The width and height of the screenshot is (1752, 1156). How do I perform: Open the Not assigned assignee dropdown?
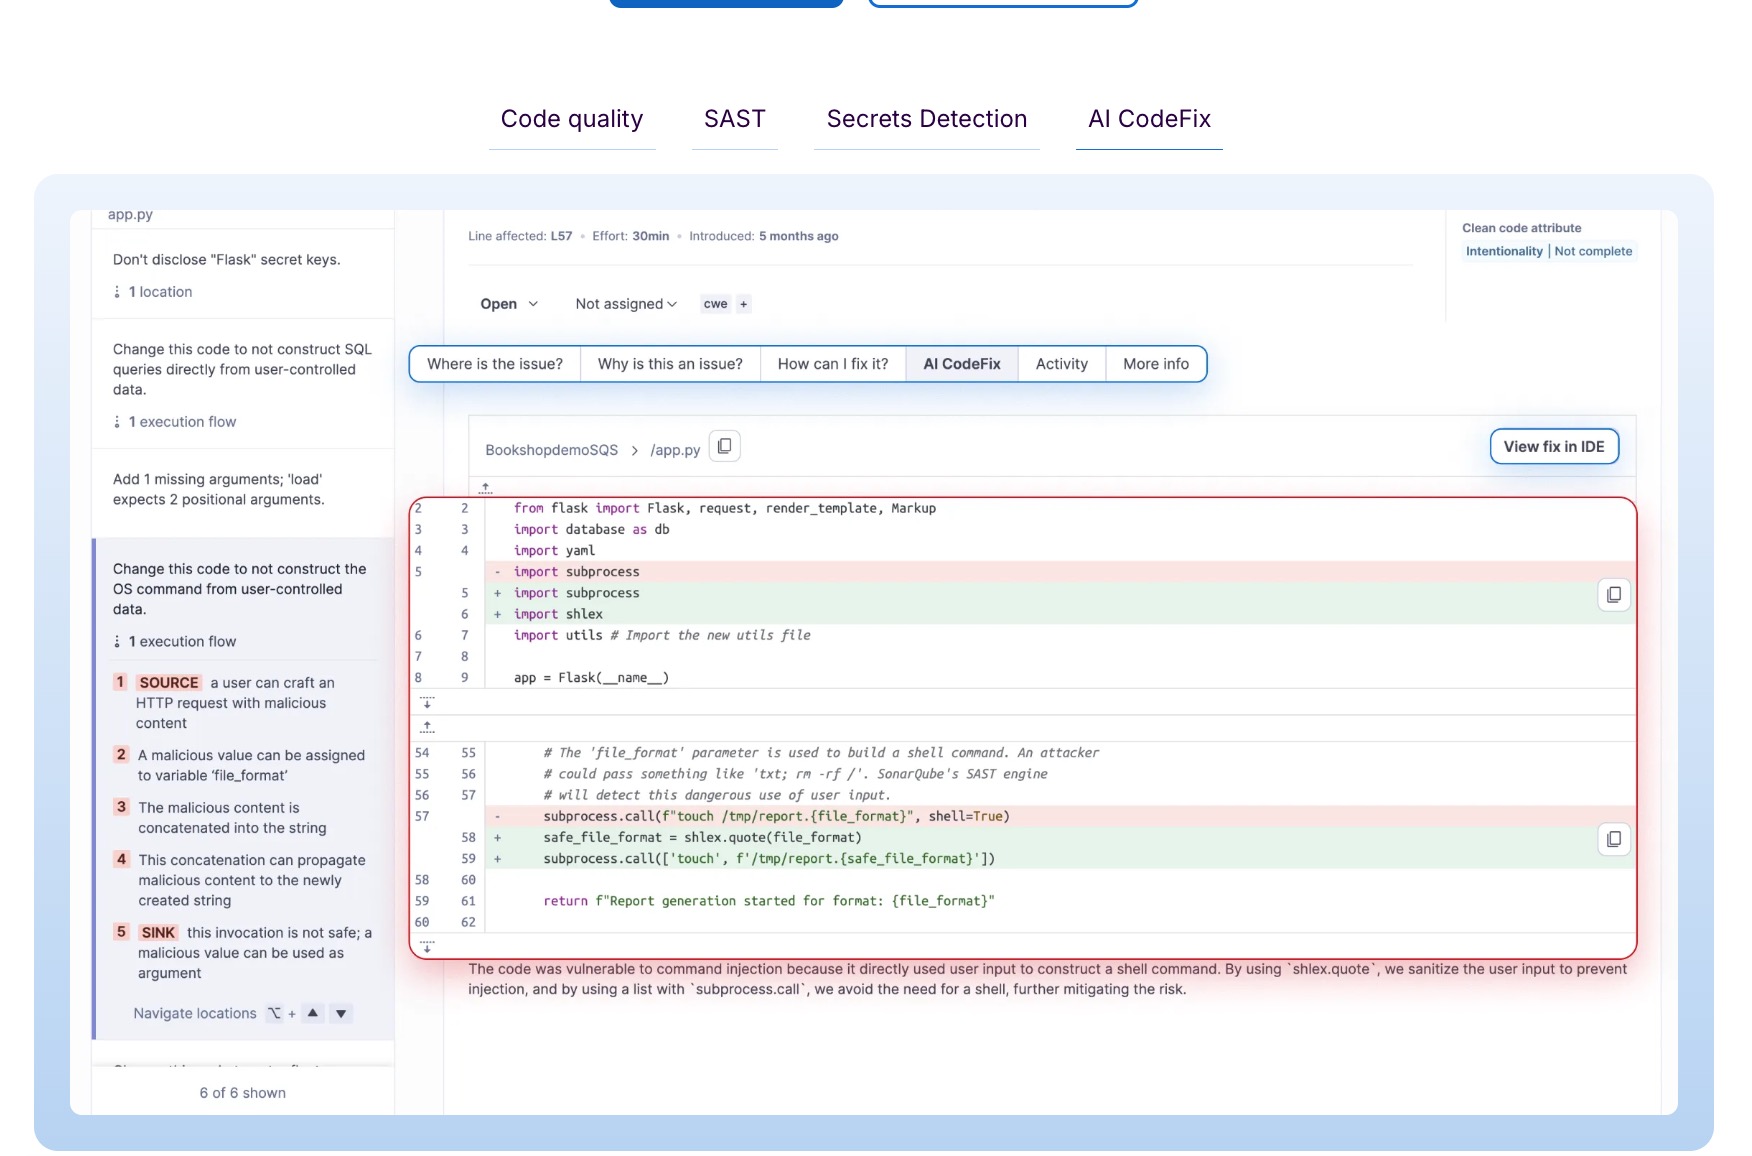(626, 304)
